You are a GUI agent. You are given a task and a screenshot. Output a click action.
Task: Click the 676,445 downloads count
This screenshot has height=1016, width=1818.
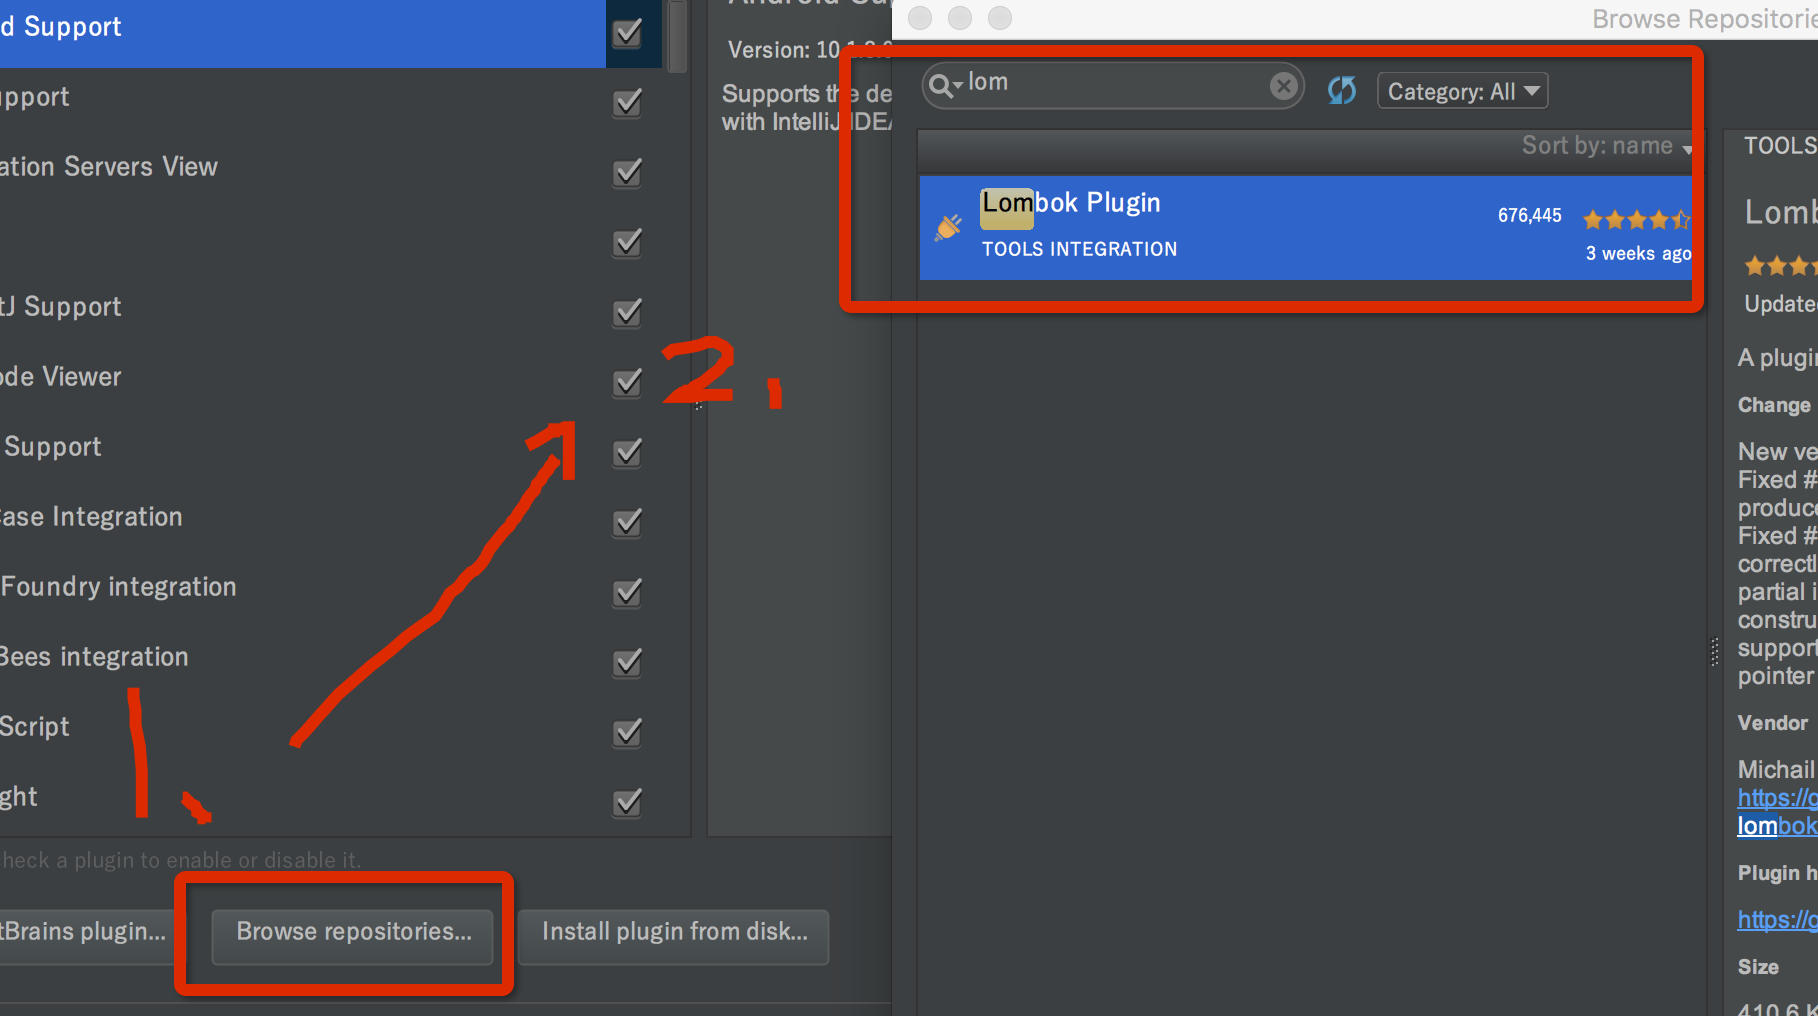pyautogui.click(x=1529, y=215)
